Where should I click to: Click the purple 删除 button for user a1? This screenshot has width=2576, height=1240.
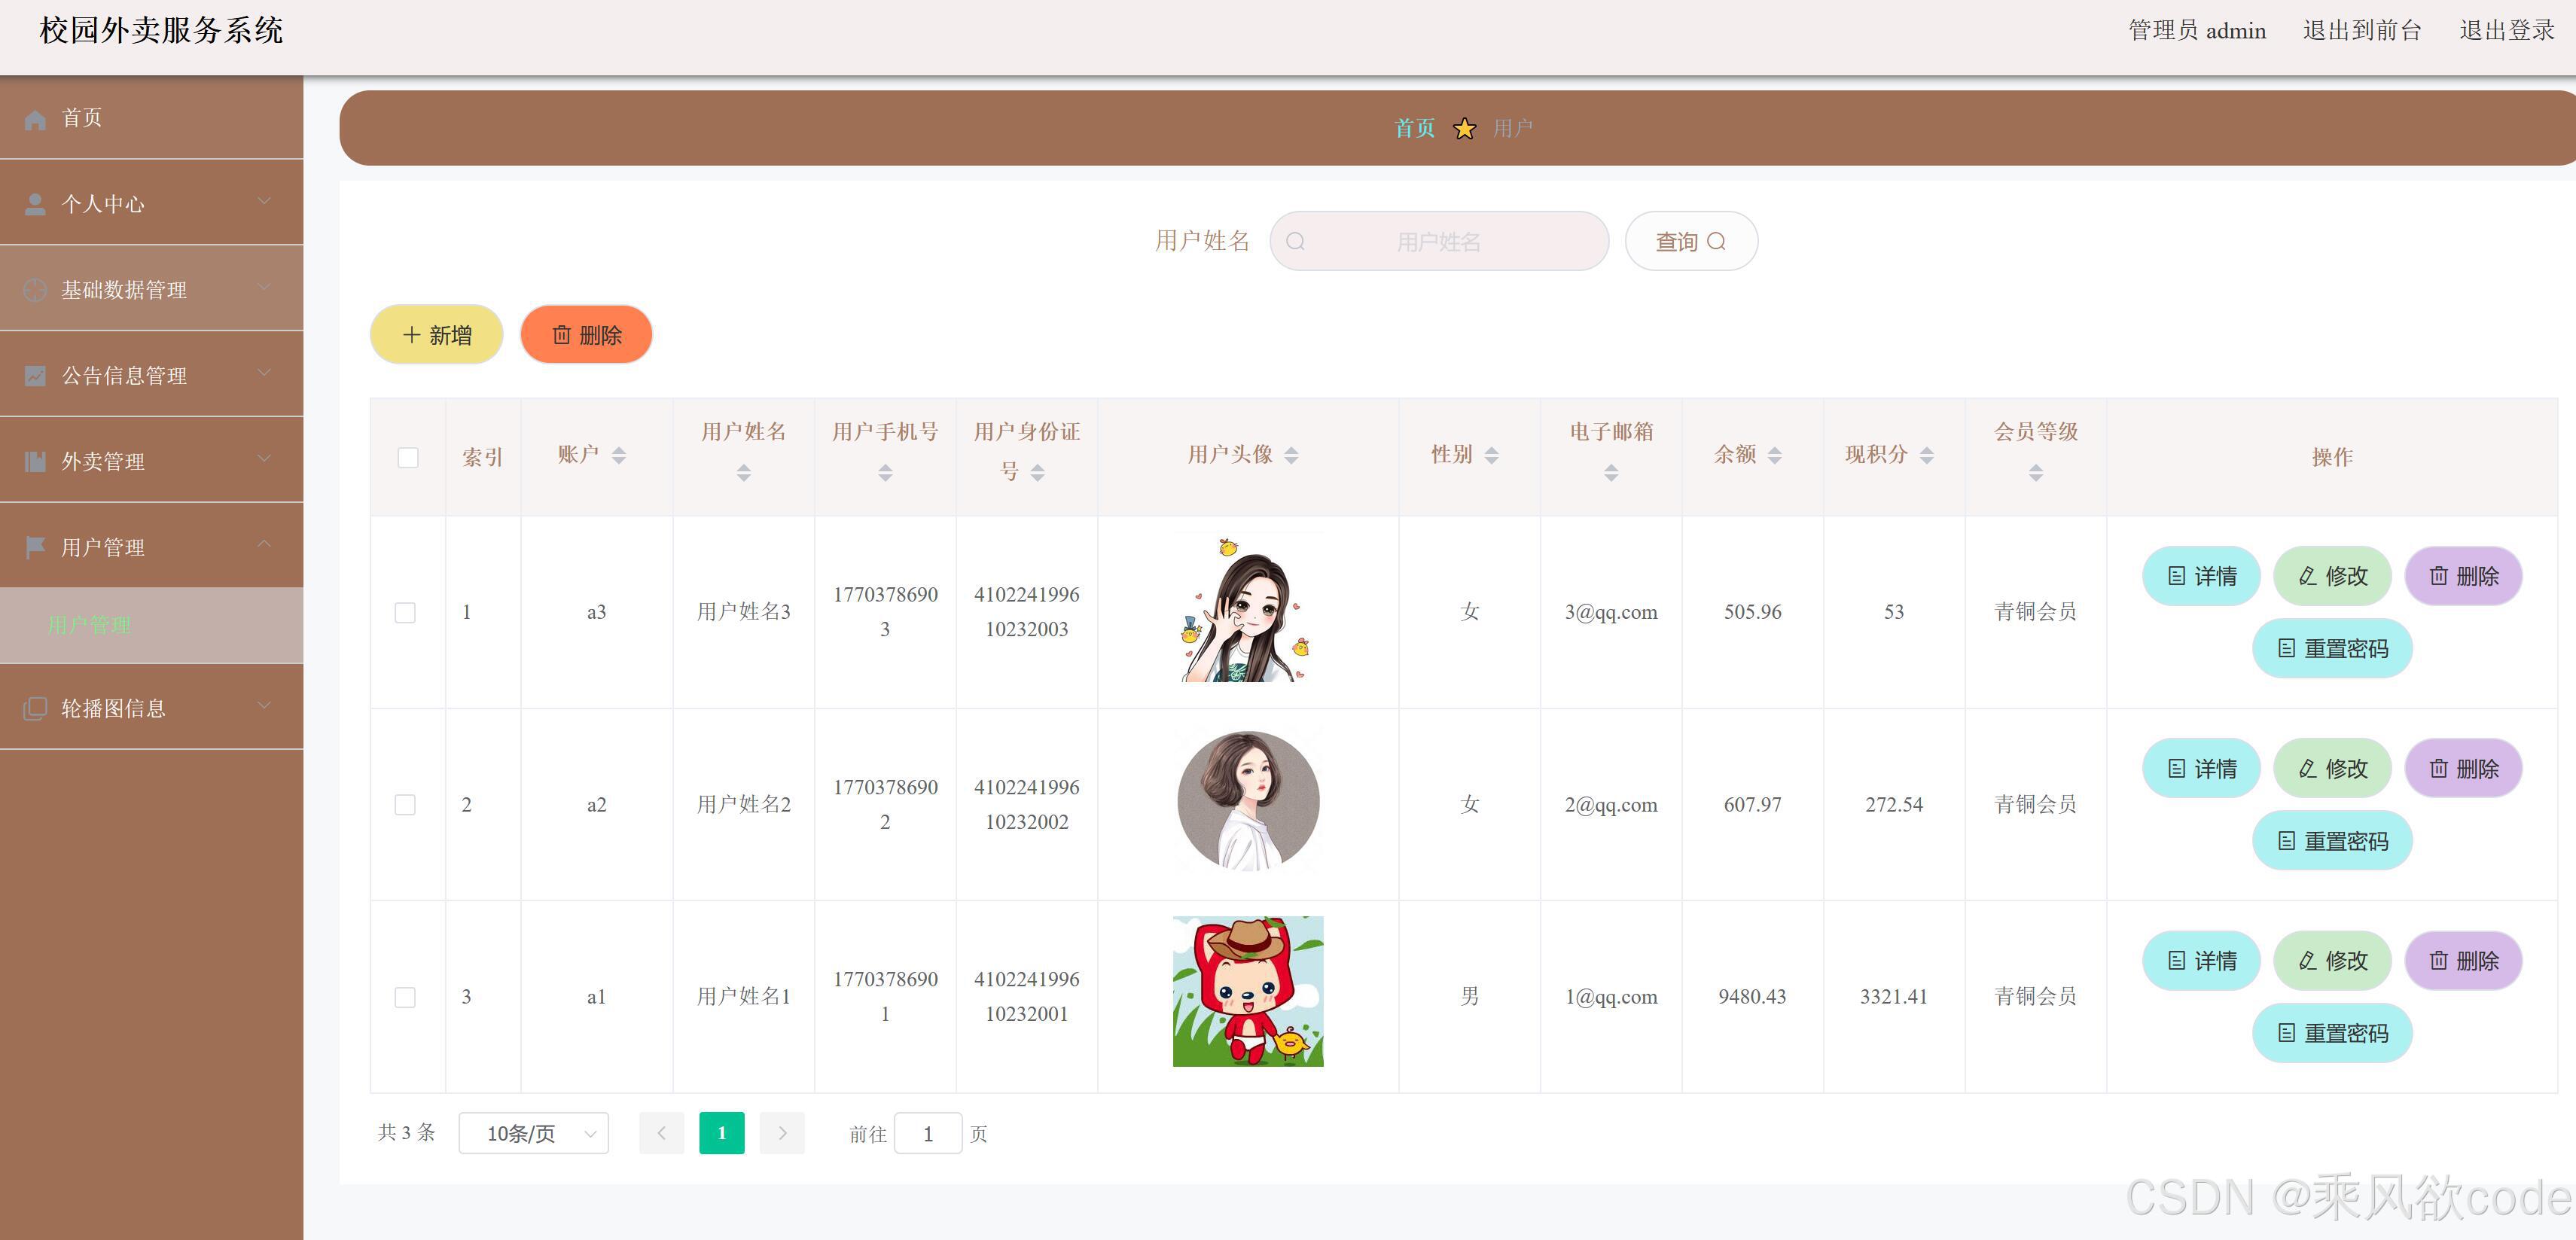coord(2463,961)
